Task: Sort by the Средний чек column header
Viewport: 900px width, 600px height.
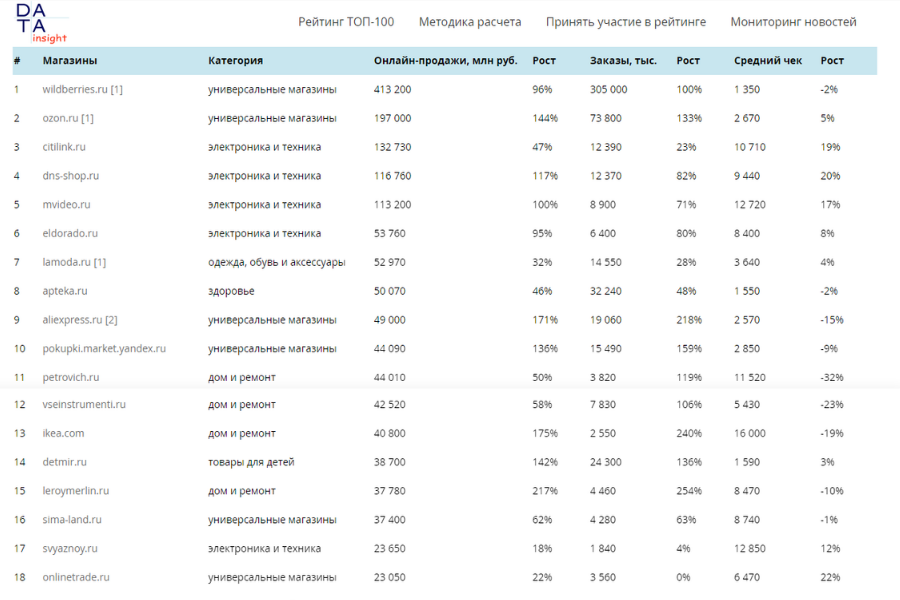Action: 769,60
